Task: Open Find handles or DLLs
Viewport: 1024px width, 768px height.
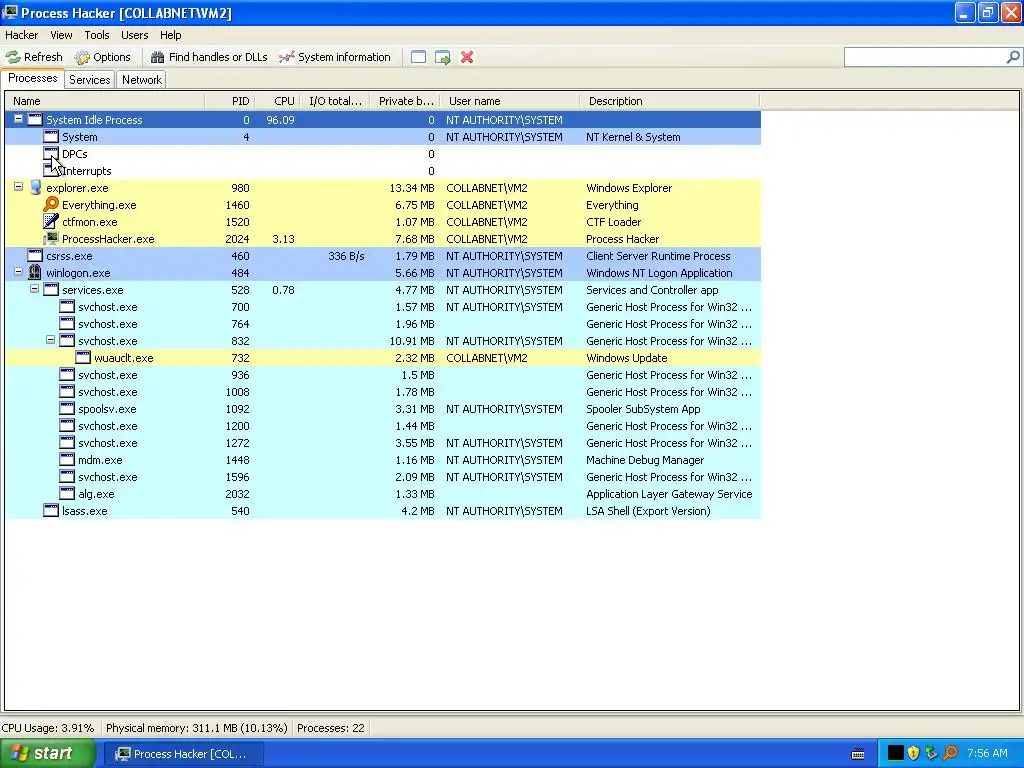Action: [x=209, y=57]
